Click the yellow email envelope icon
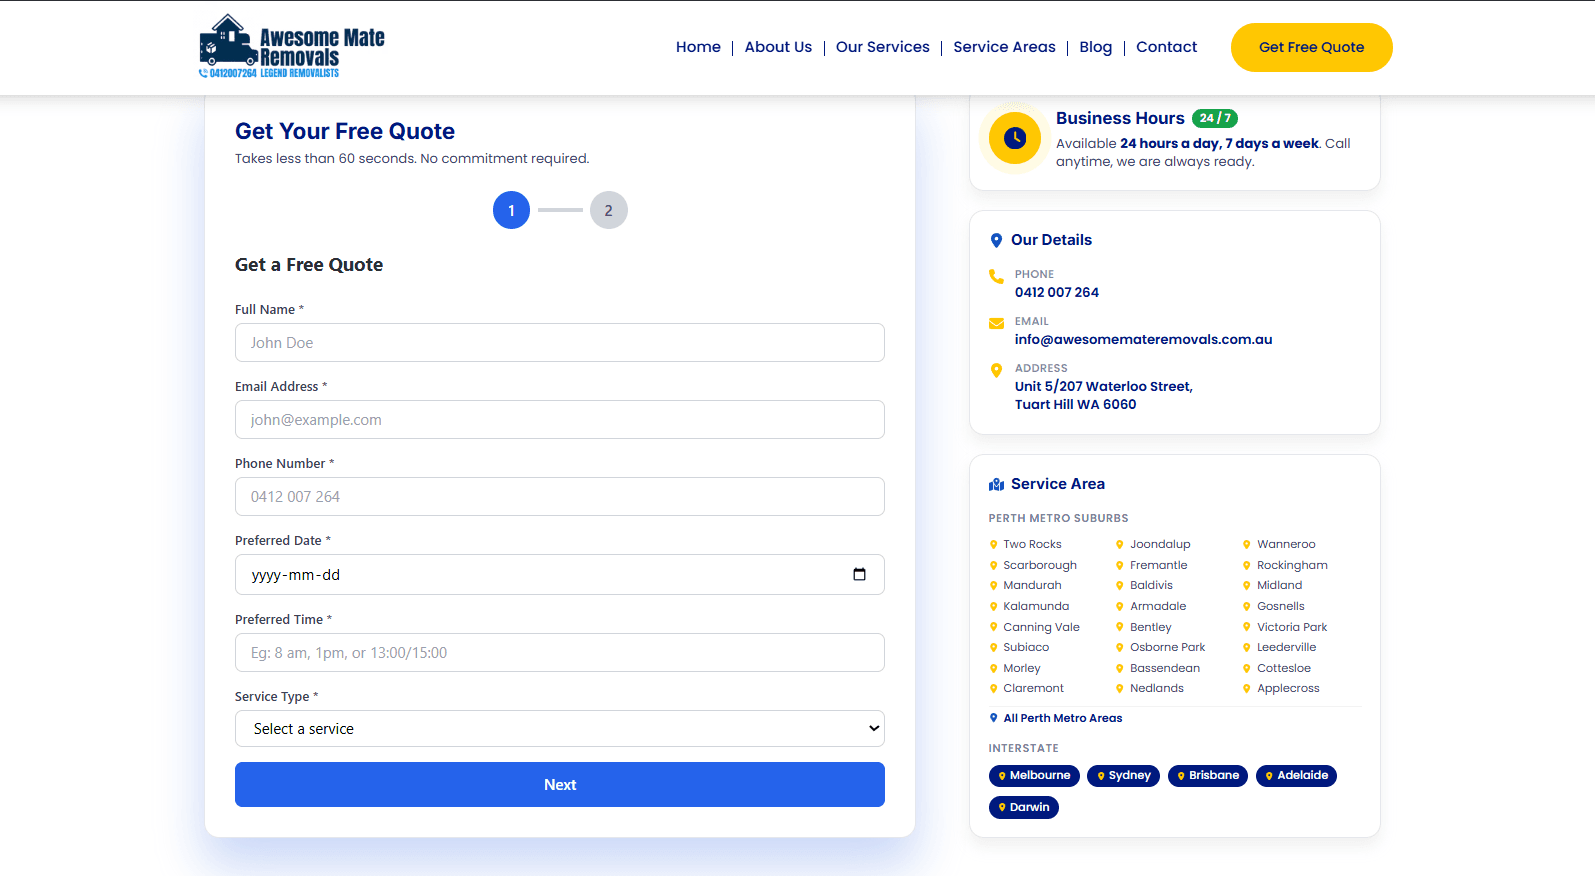Viewport: 1595px width, 876px height. pos(996,323)
